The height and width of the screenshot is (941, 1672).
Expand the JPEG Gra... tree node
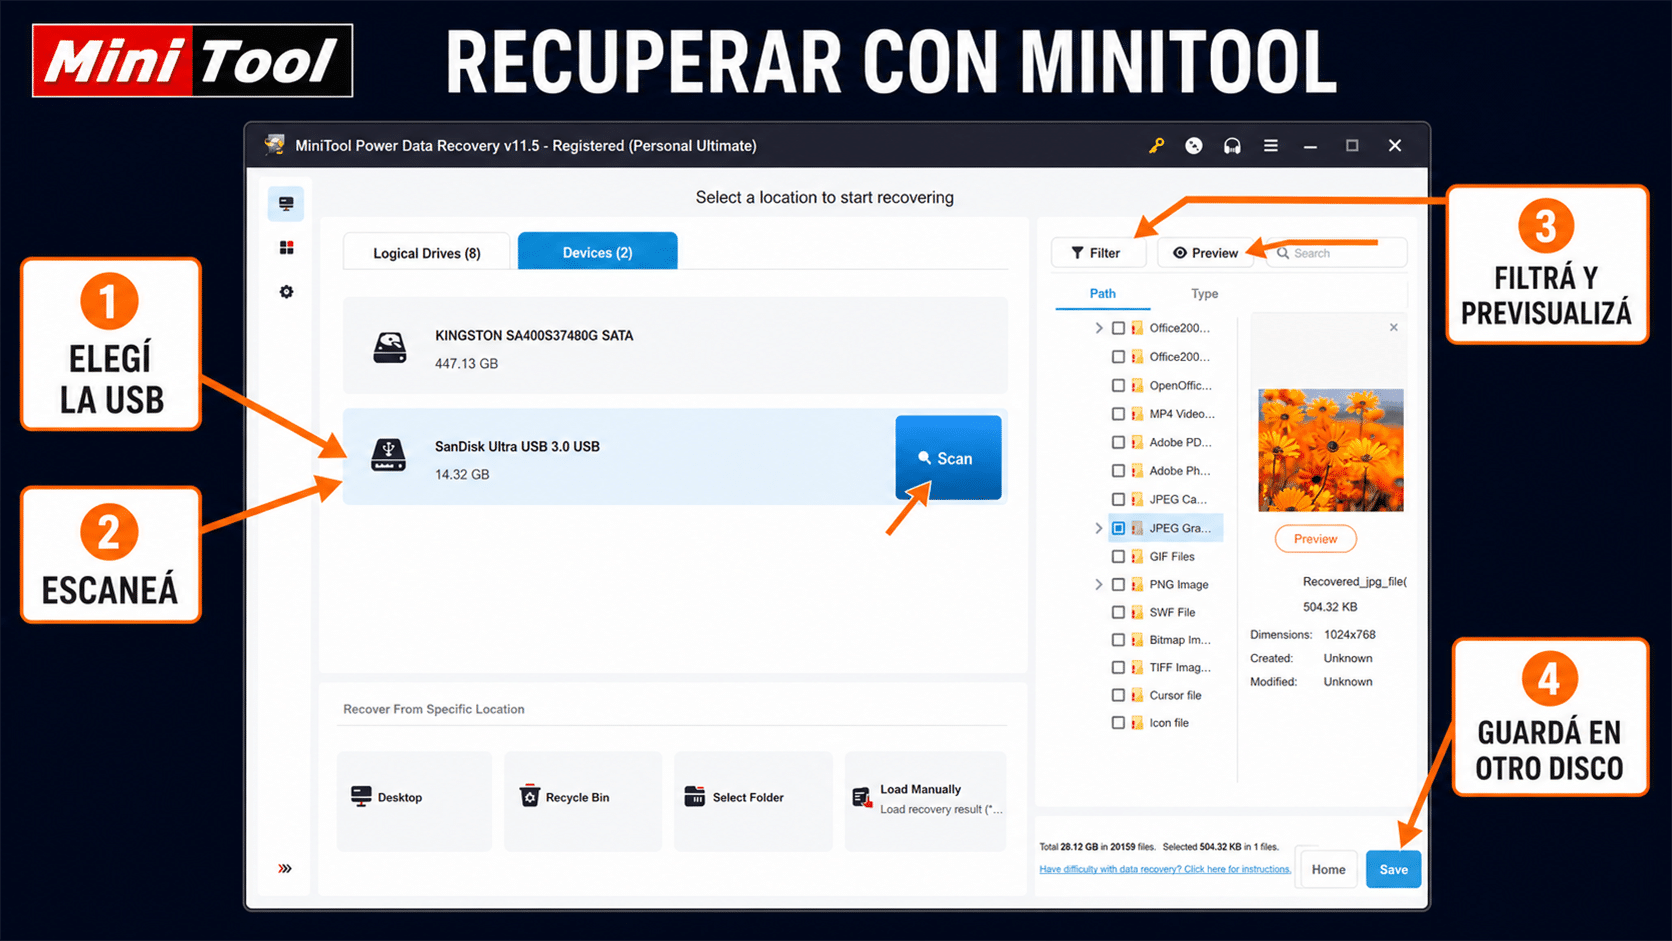pos(1099,528)
